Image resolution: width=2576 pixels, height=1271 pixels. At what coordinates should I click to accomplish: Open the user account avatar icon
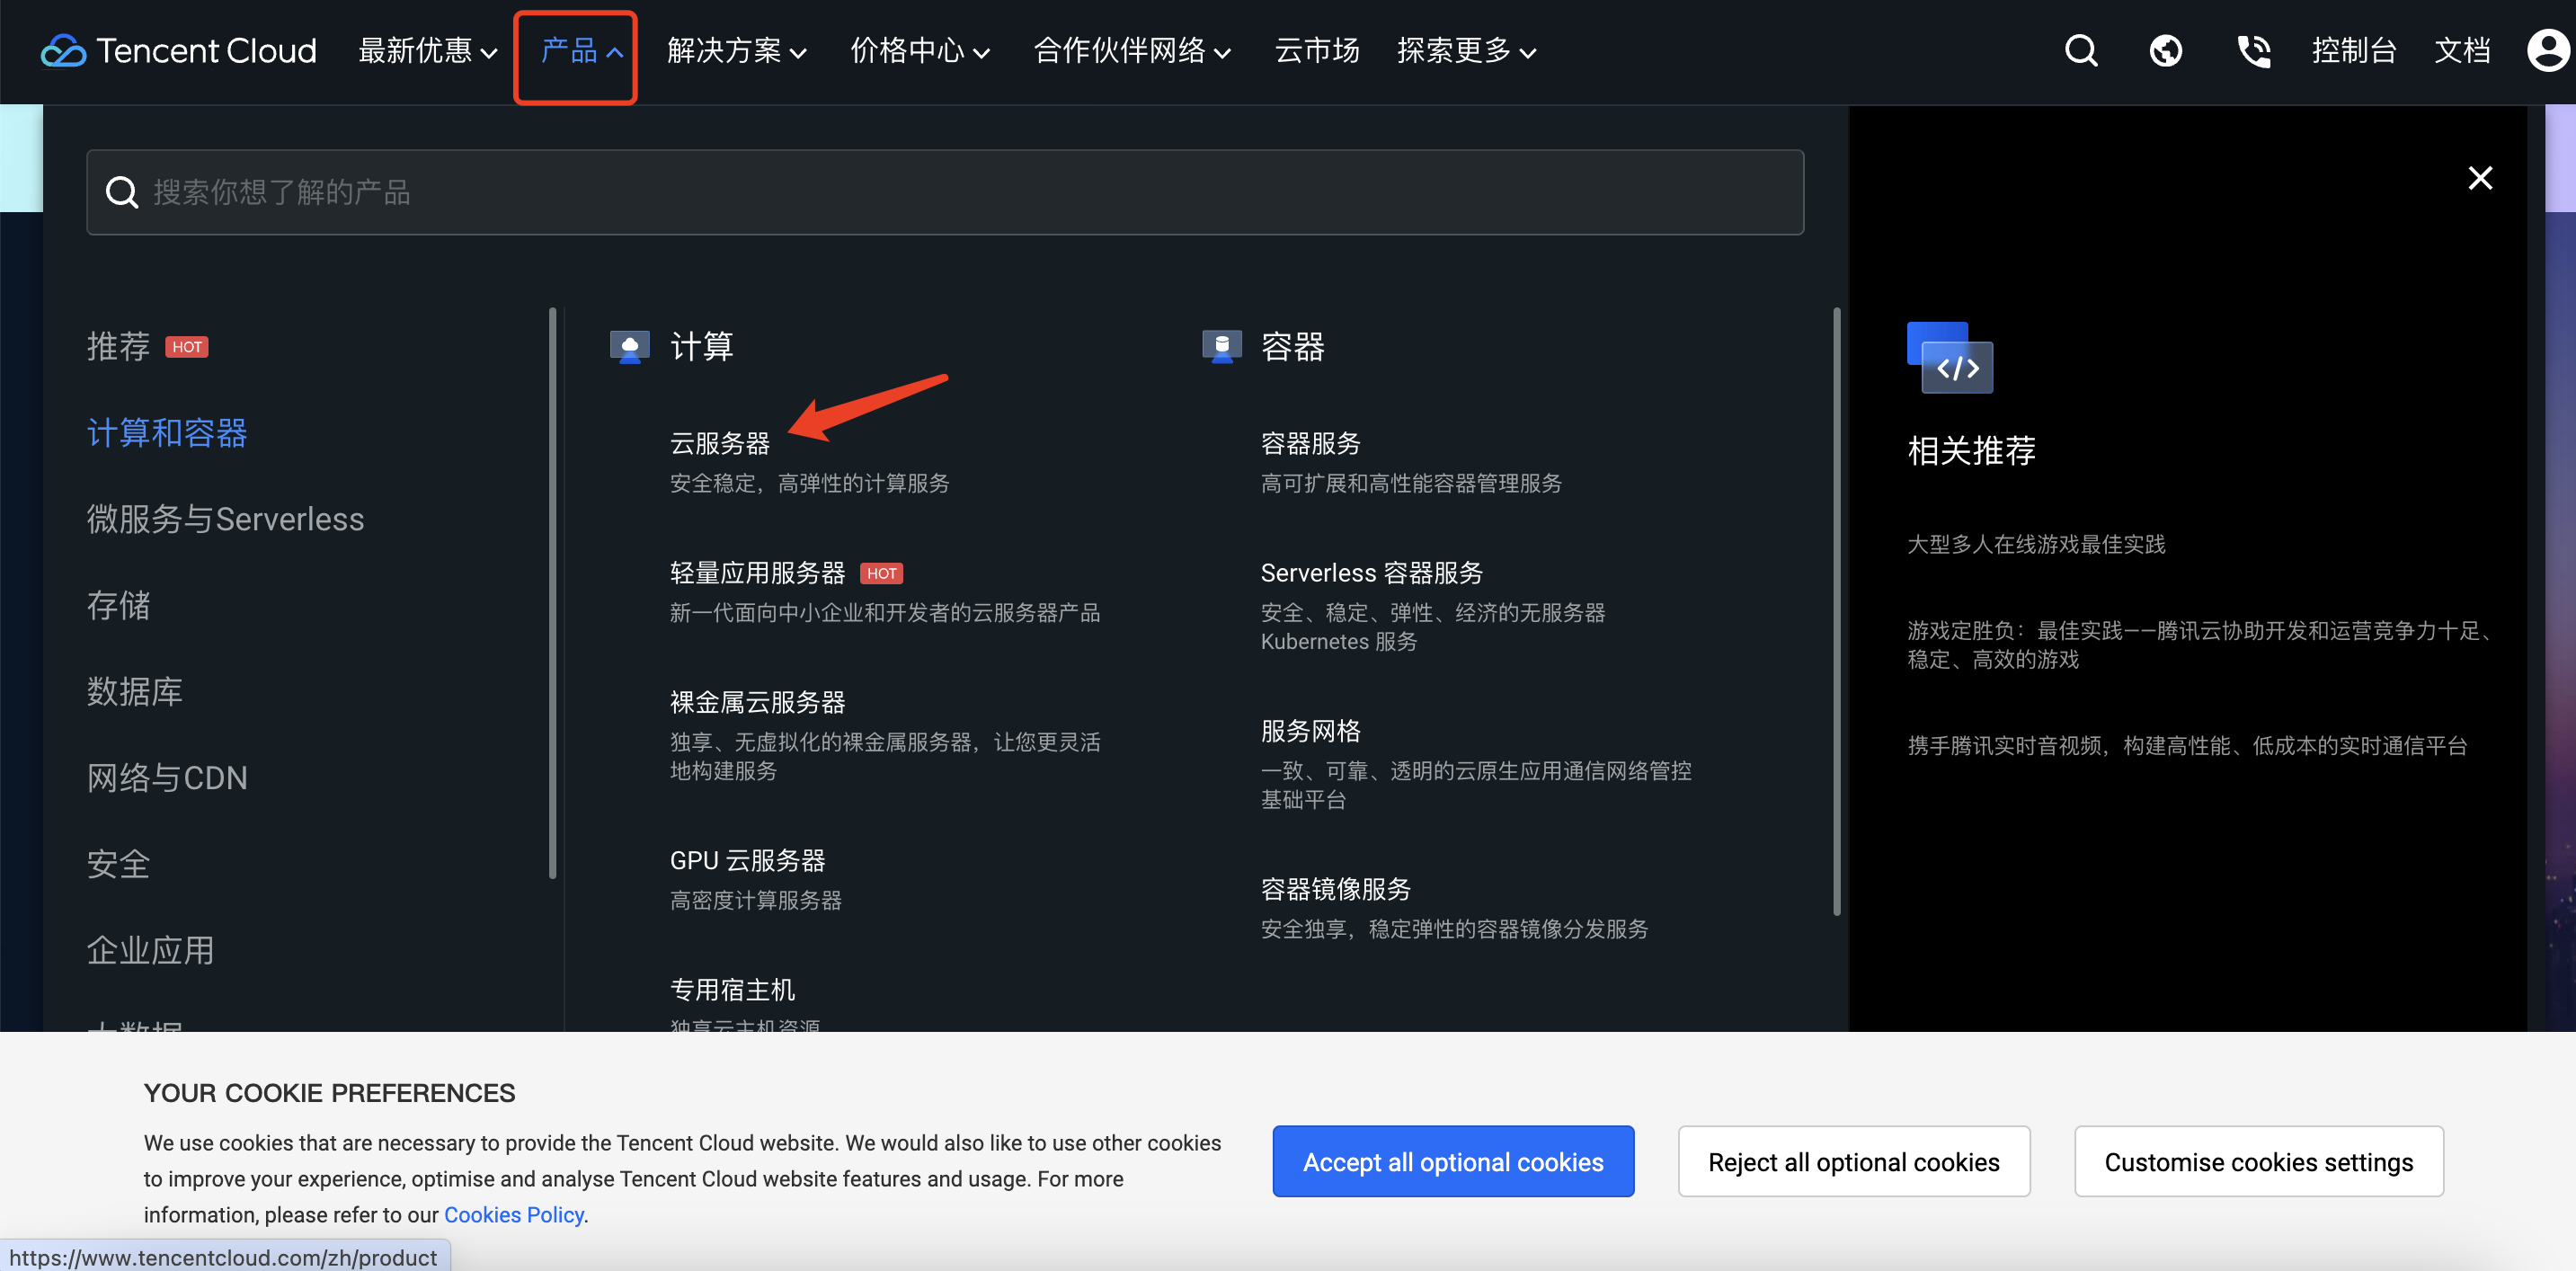tap(2547, 50)
